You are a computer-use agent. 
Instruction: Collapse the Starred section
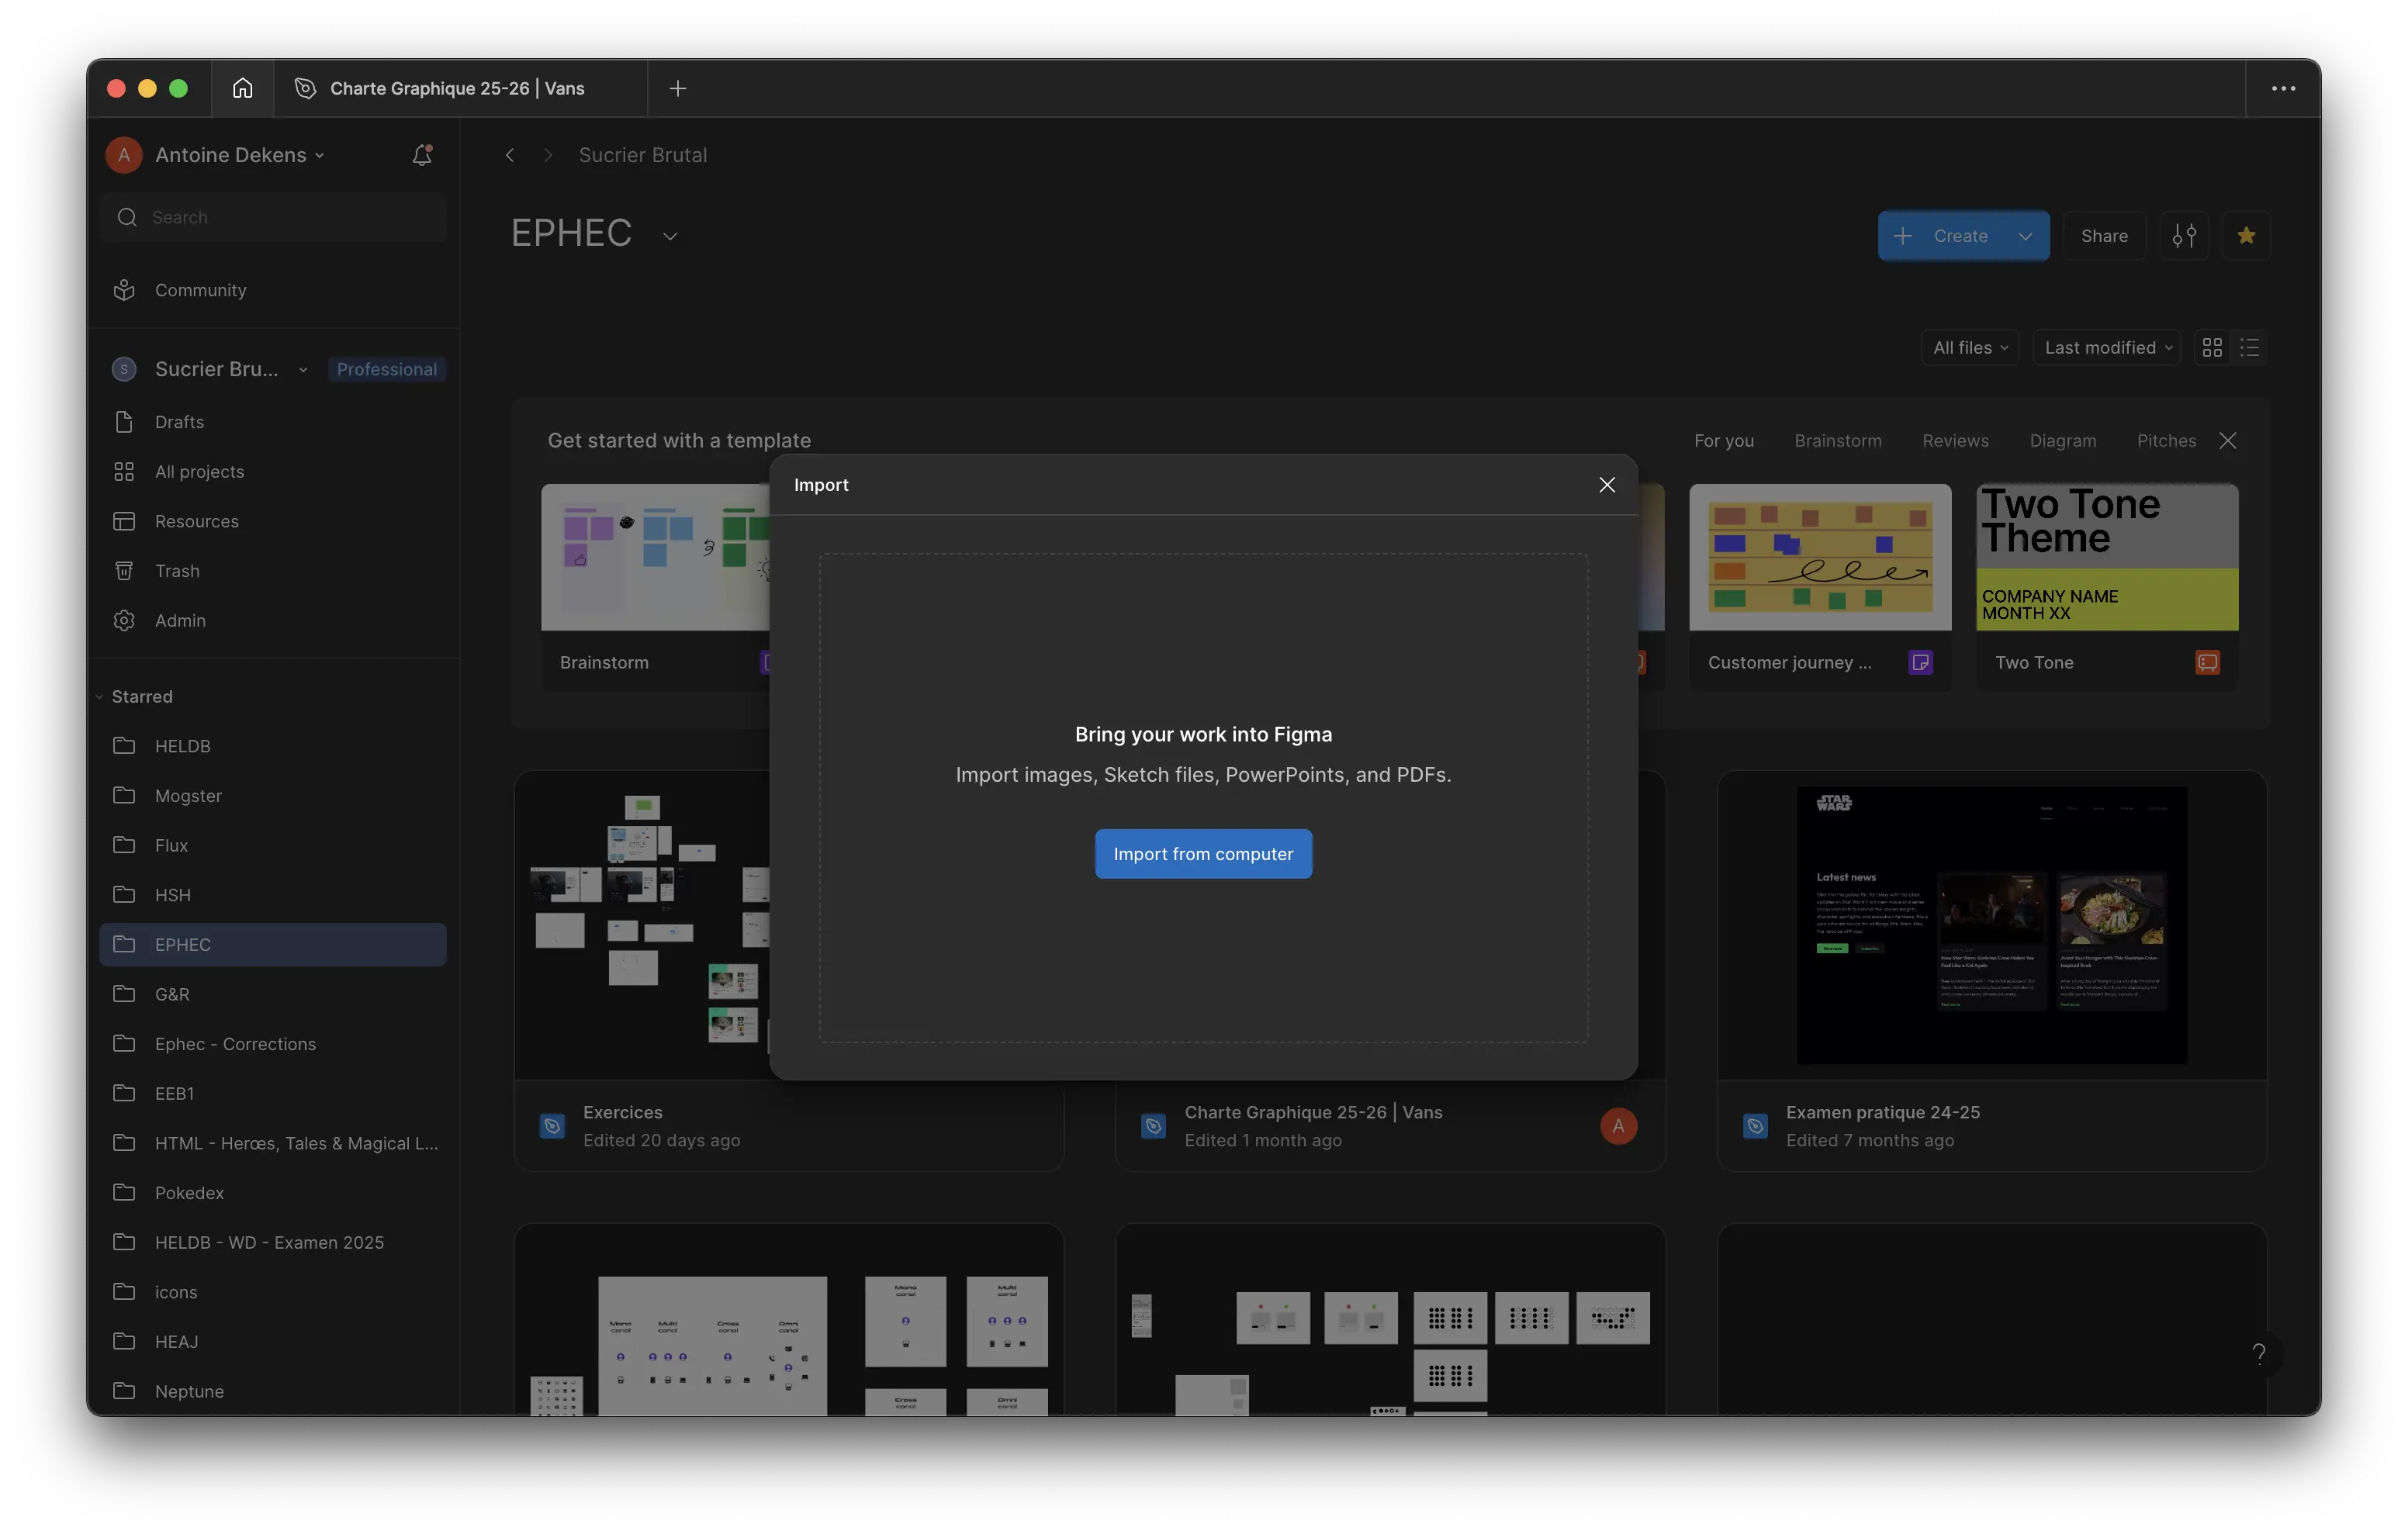pos(100,697)
